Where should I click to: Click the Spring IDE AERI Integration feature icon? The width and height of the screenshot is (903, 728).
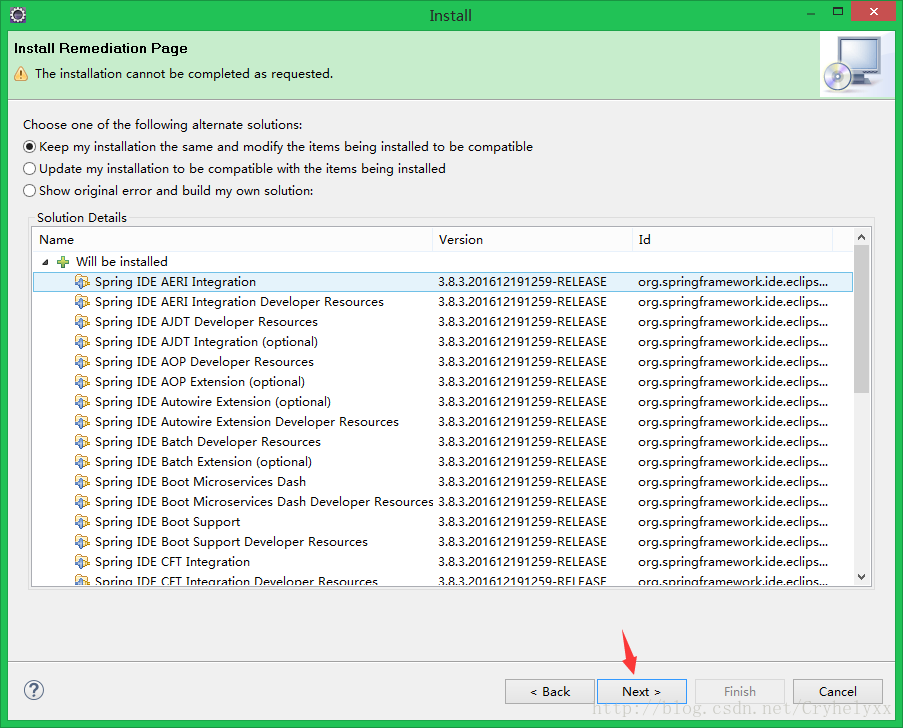82,282
